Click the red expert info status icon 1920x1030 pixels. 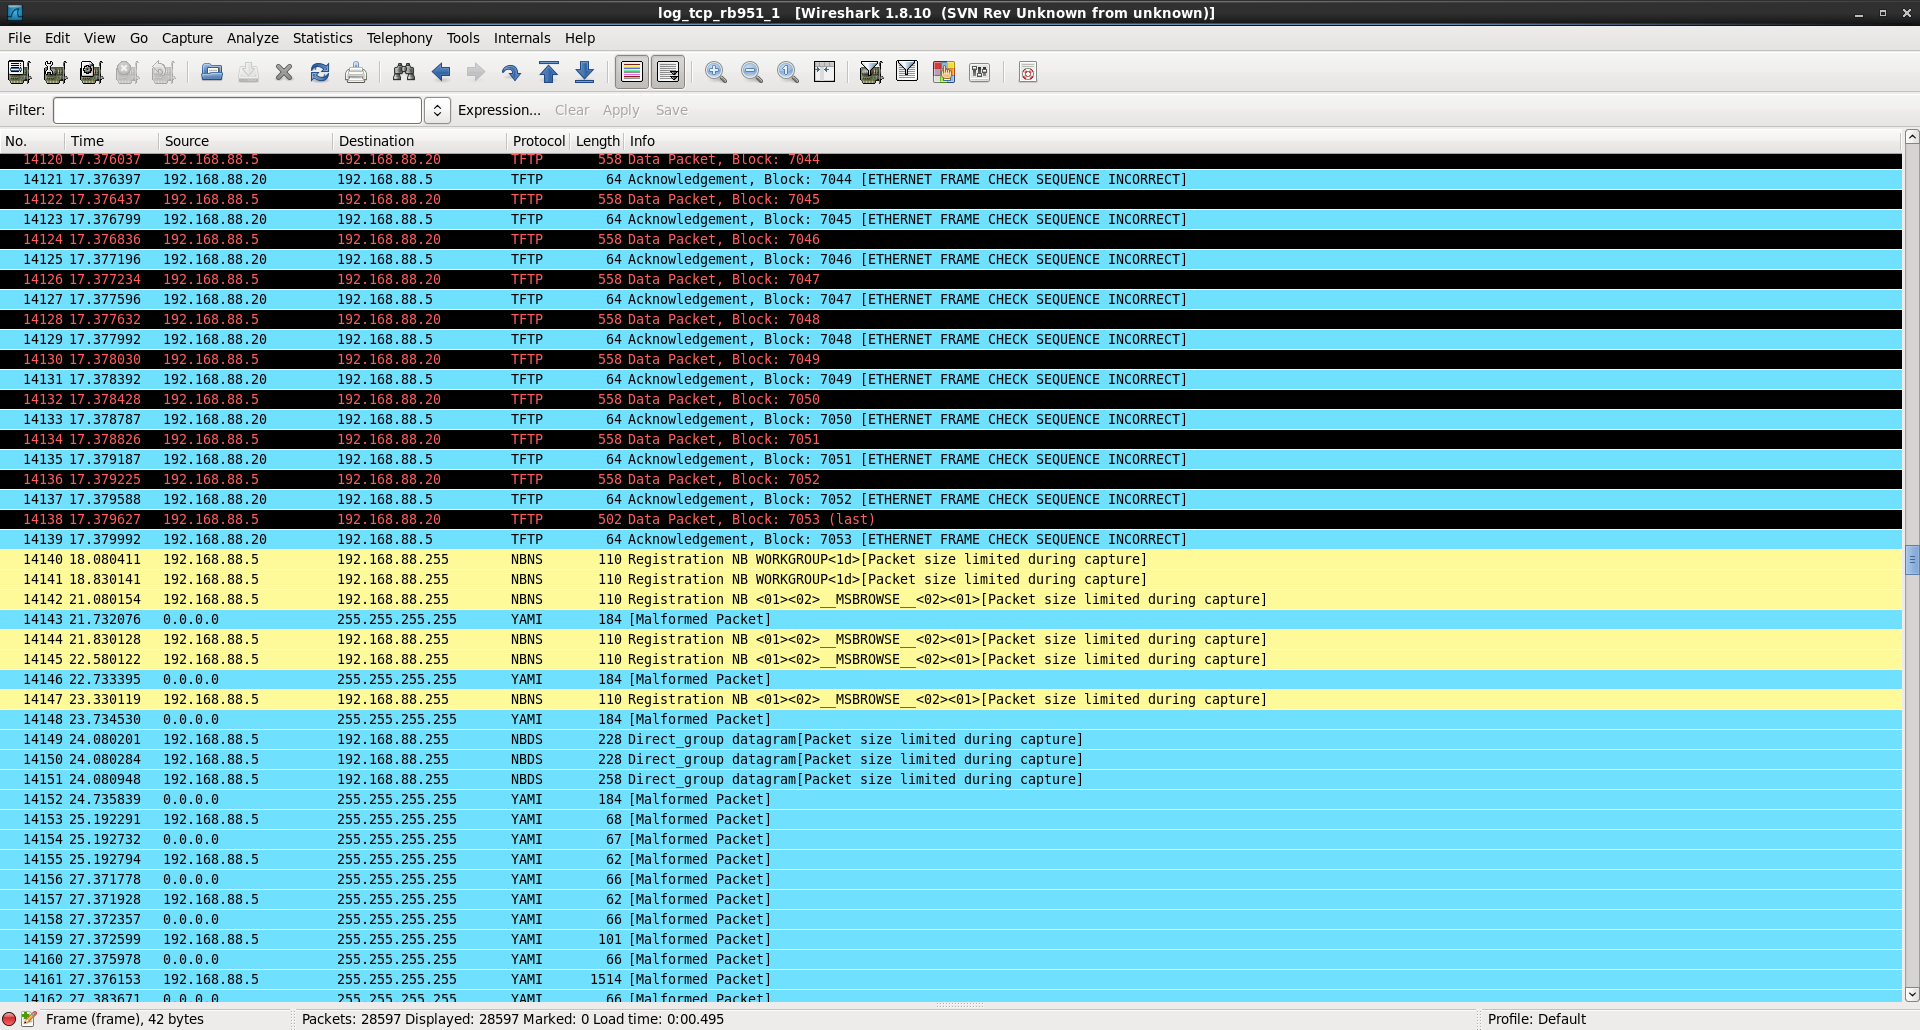(10, 1019)
